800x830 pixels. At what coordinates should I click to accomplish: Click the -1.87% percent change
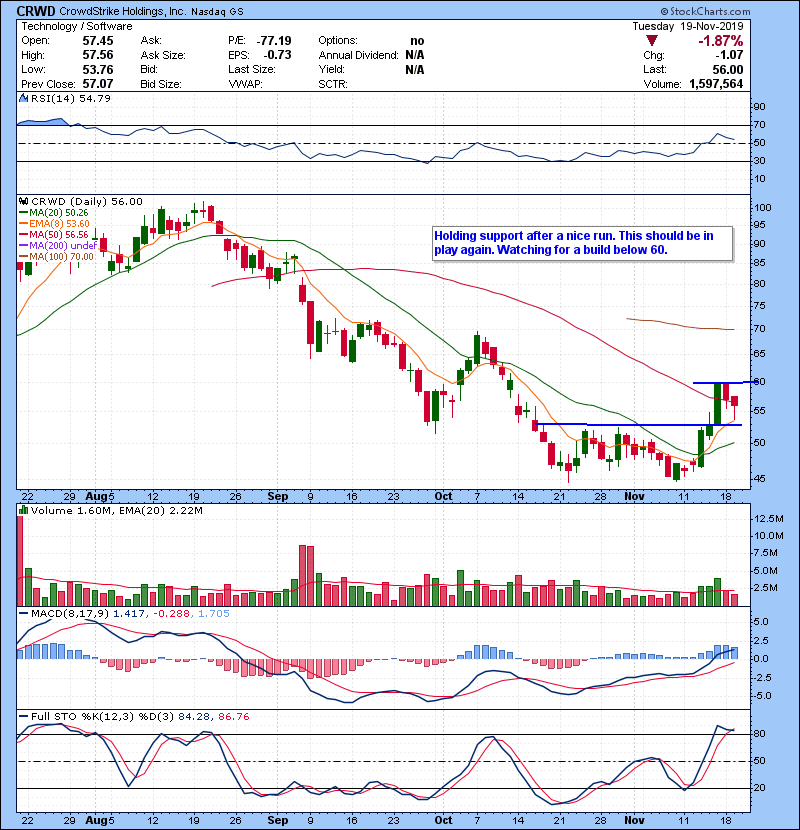(x=721, y=41)
